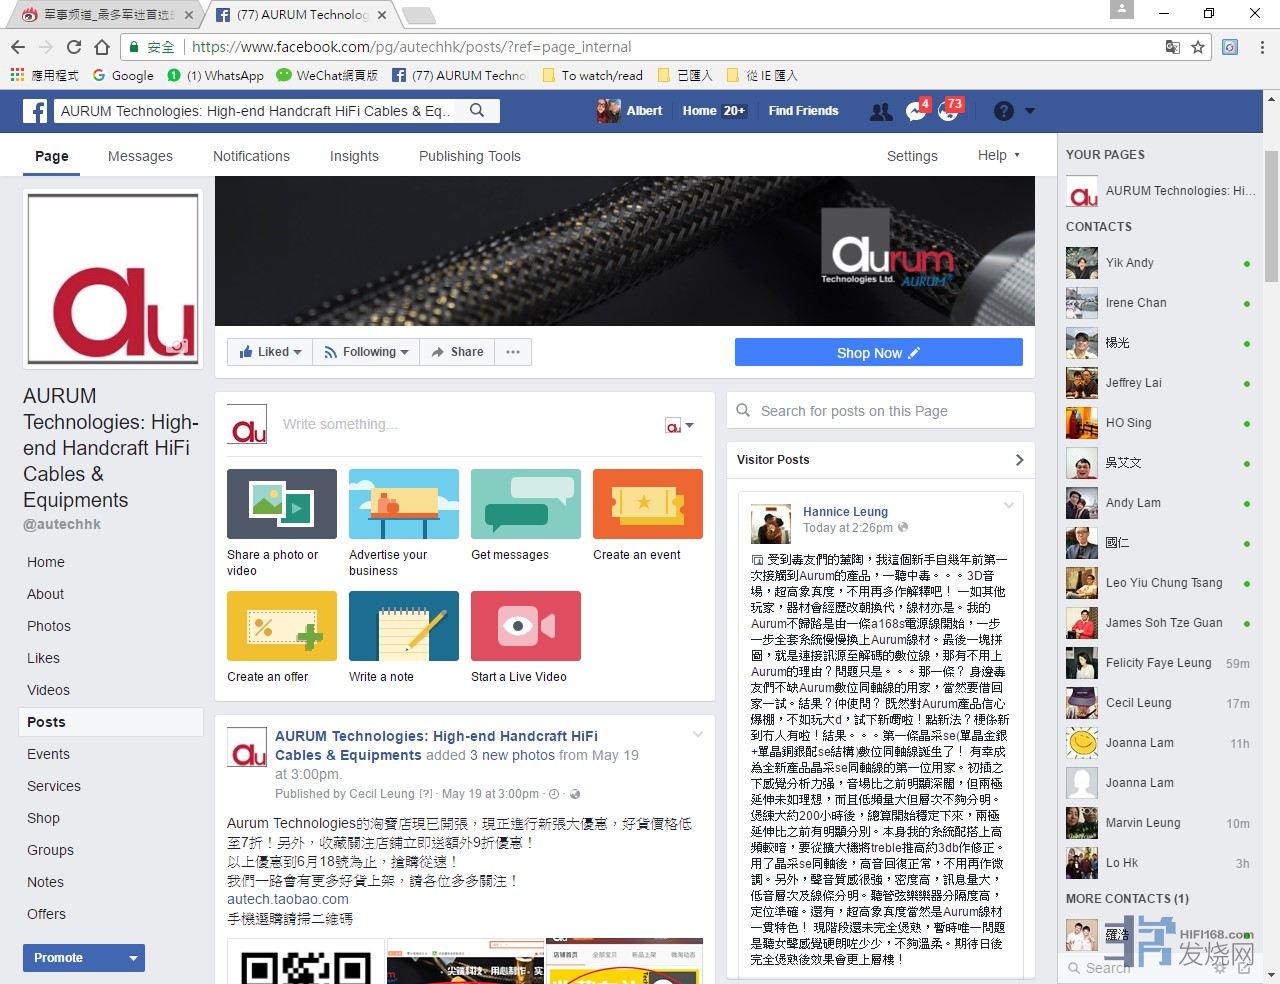Expand the Visitor Posts section arrow

[1019, 460]
